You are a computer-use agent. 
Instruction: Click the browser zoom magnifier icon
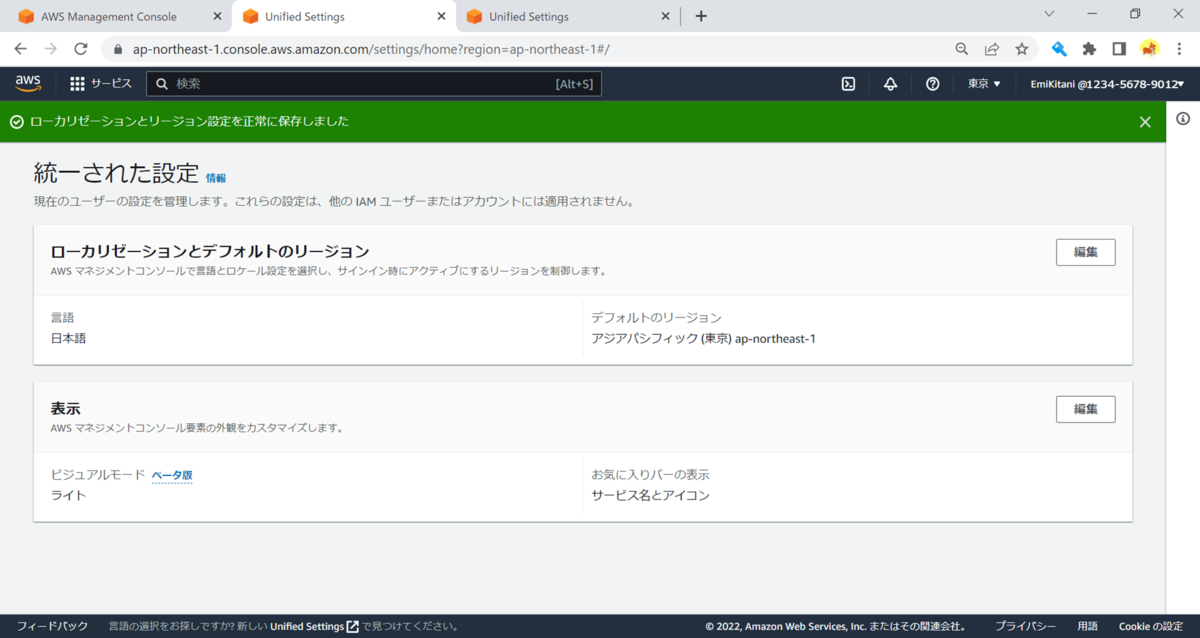962,48
